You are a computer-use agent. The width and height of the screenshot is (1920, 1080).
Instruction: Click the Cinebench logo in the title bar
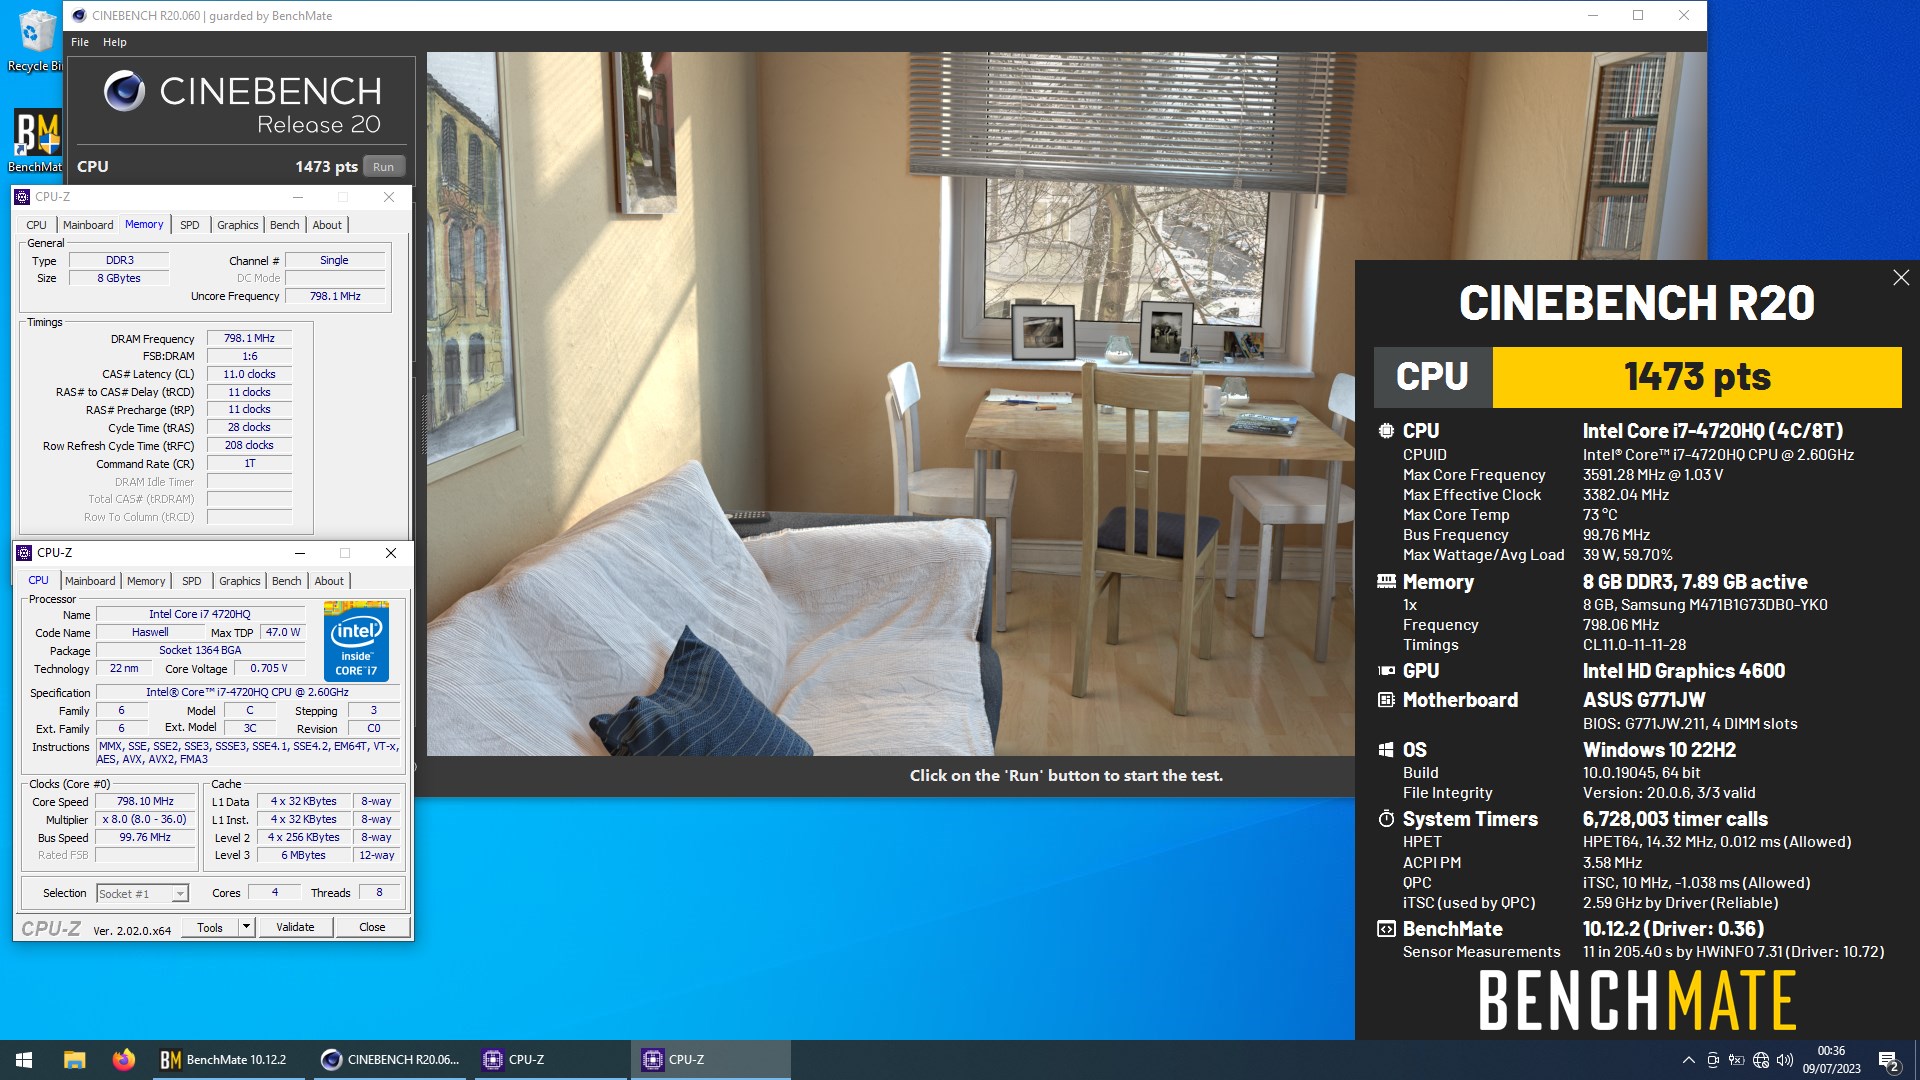pyautogui.click(x=79, y=15)
